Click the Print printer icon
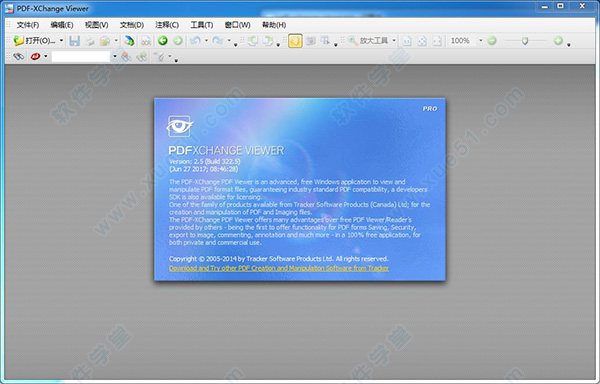Screen dimensions: 600x384 click(x=90, y=41)
